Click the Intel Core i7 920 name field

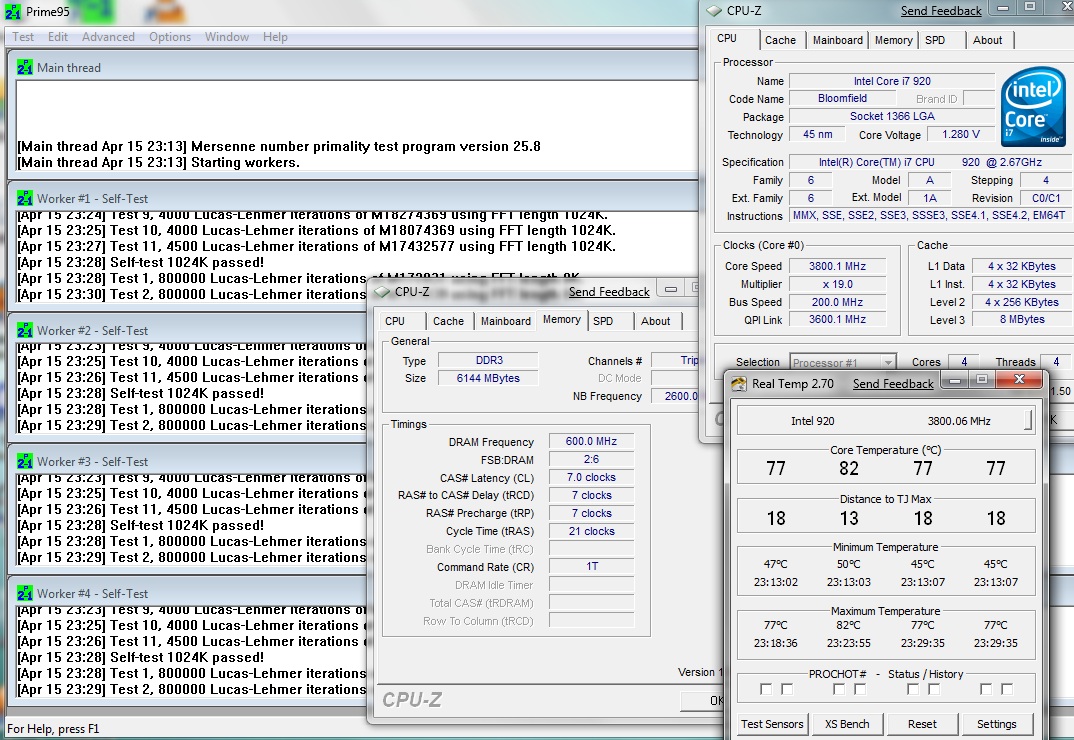892,81
